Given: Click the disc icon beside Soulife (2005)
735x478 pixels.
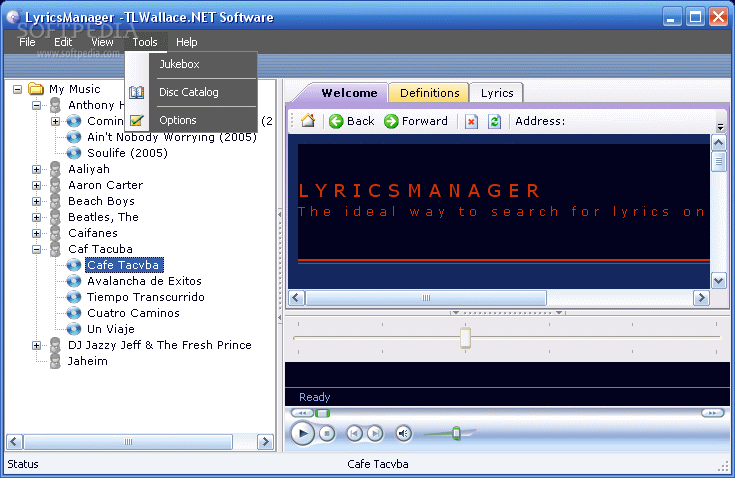Looking at the screenshot, I should pyautogui.click(x=74, y=153).
